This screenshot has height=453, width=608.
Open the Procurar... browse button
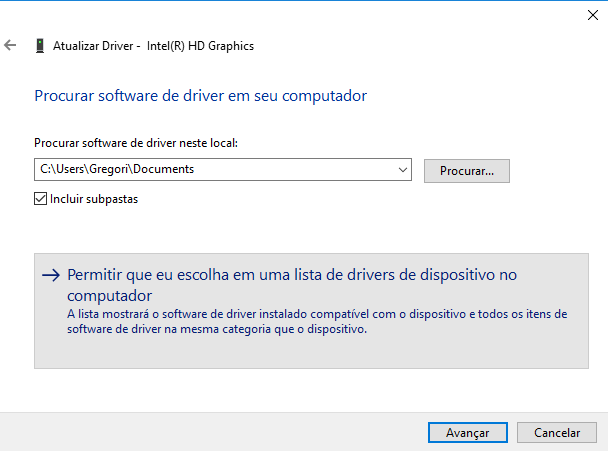click(x=466, y=171)
